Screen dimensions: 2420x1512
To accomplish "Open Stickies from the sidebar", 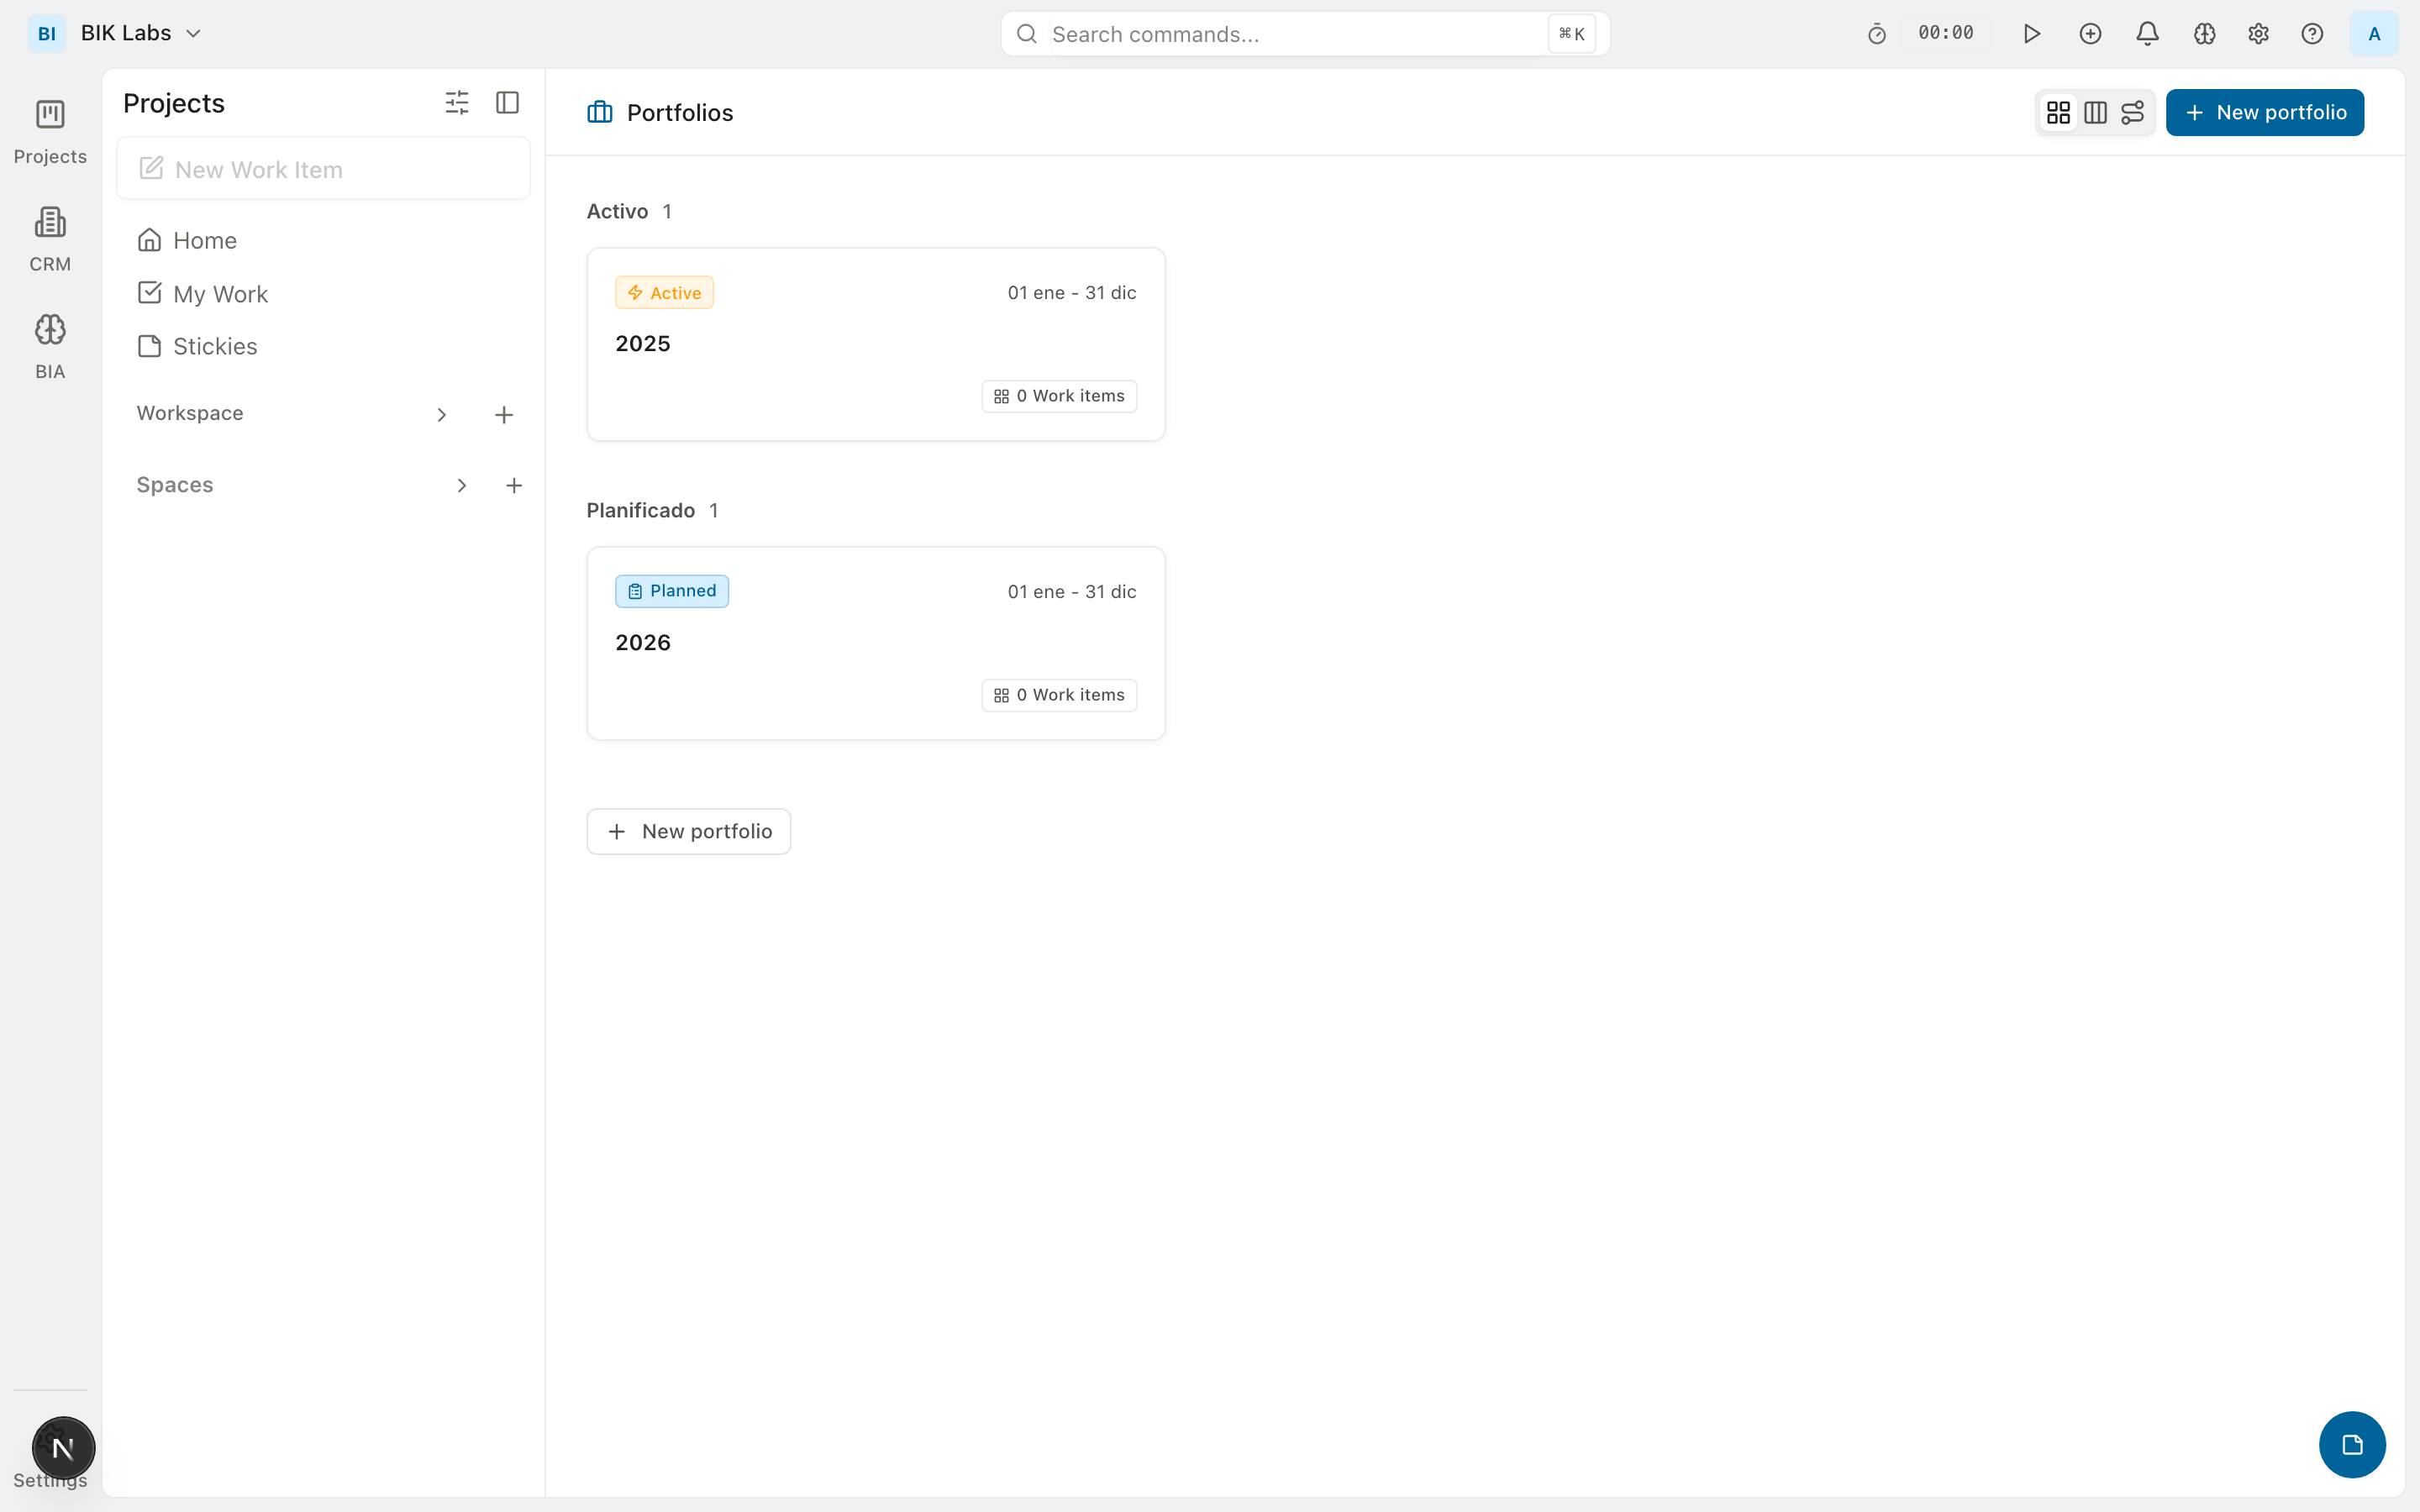I will click(x=216, y=346).
